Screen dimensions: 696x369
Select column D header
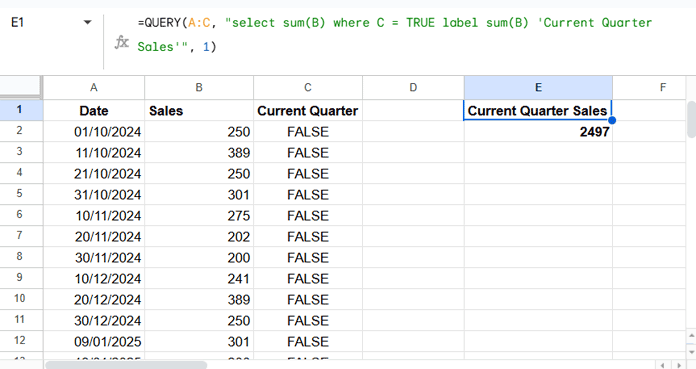(413, 87)
